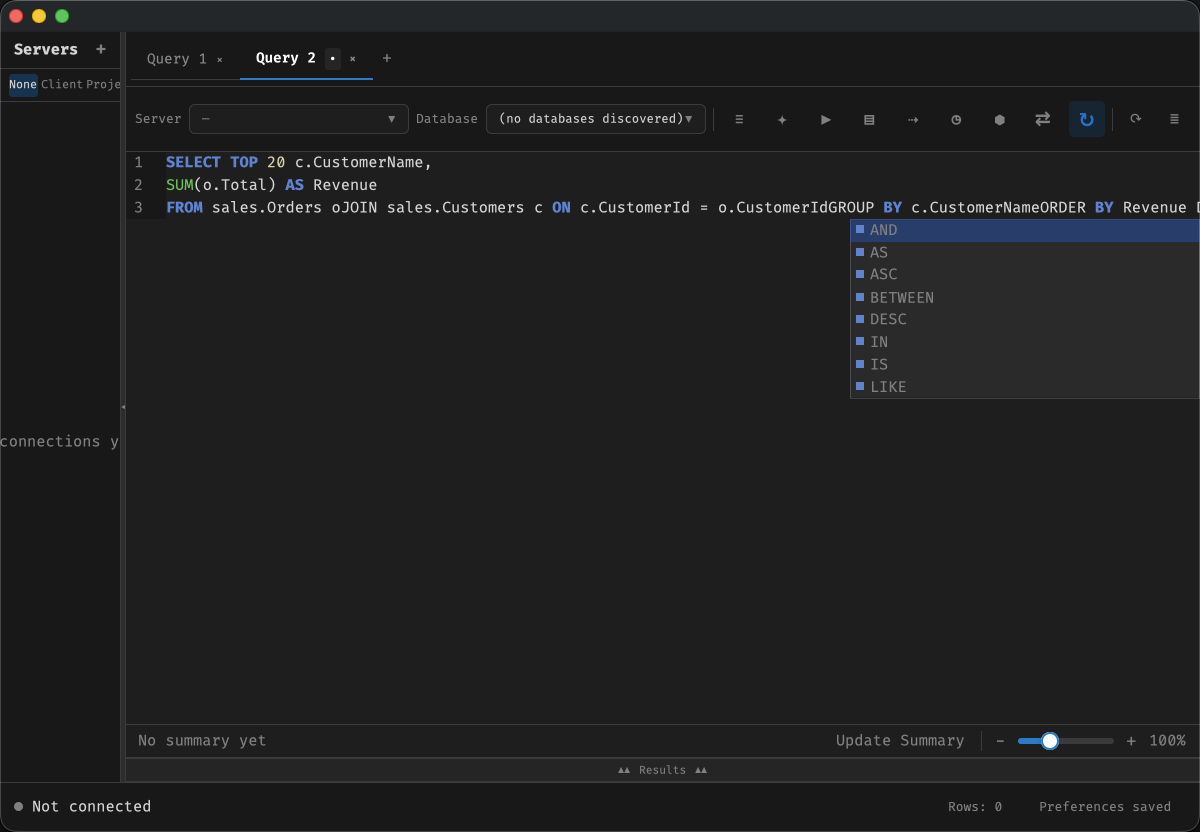1200x832 pixels.
Task: Click sales.Orders on line 3
Action: coord(267,208)
